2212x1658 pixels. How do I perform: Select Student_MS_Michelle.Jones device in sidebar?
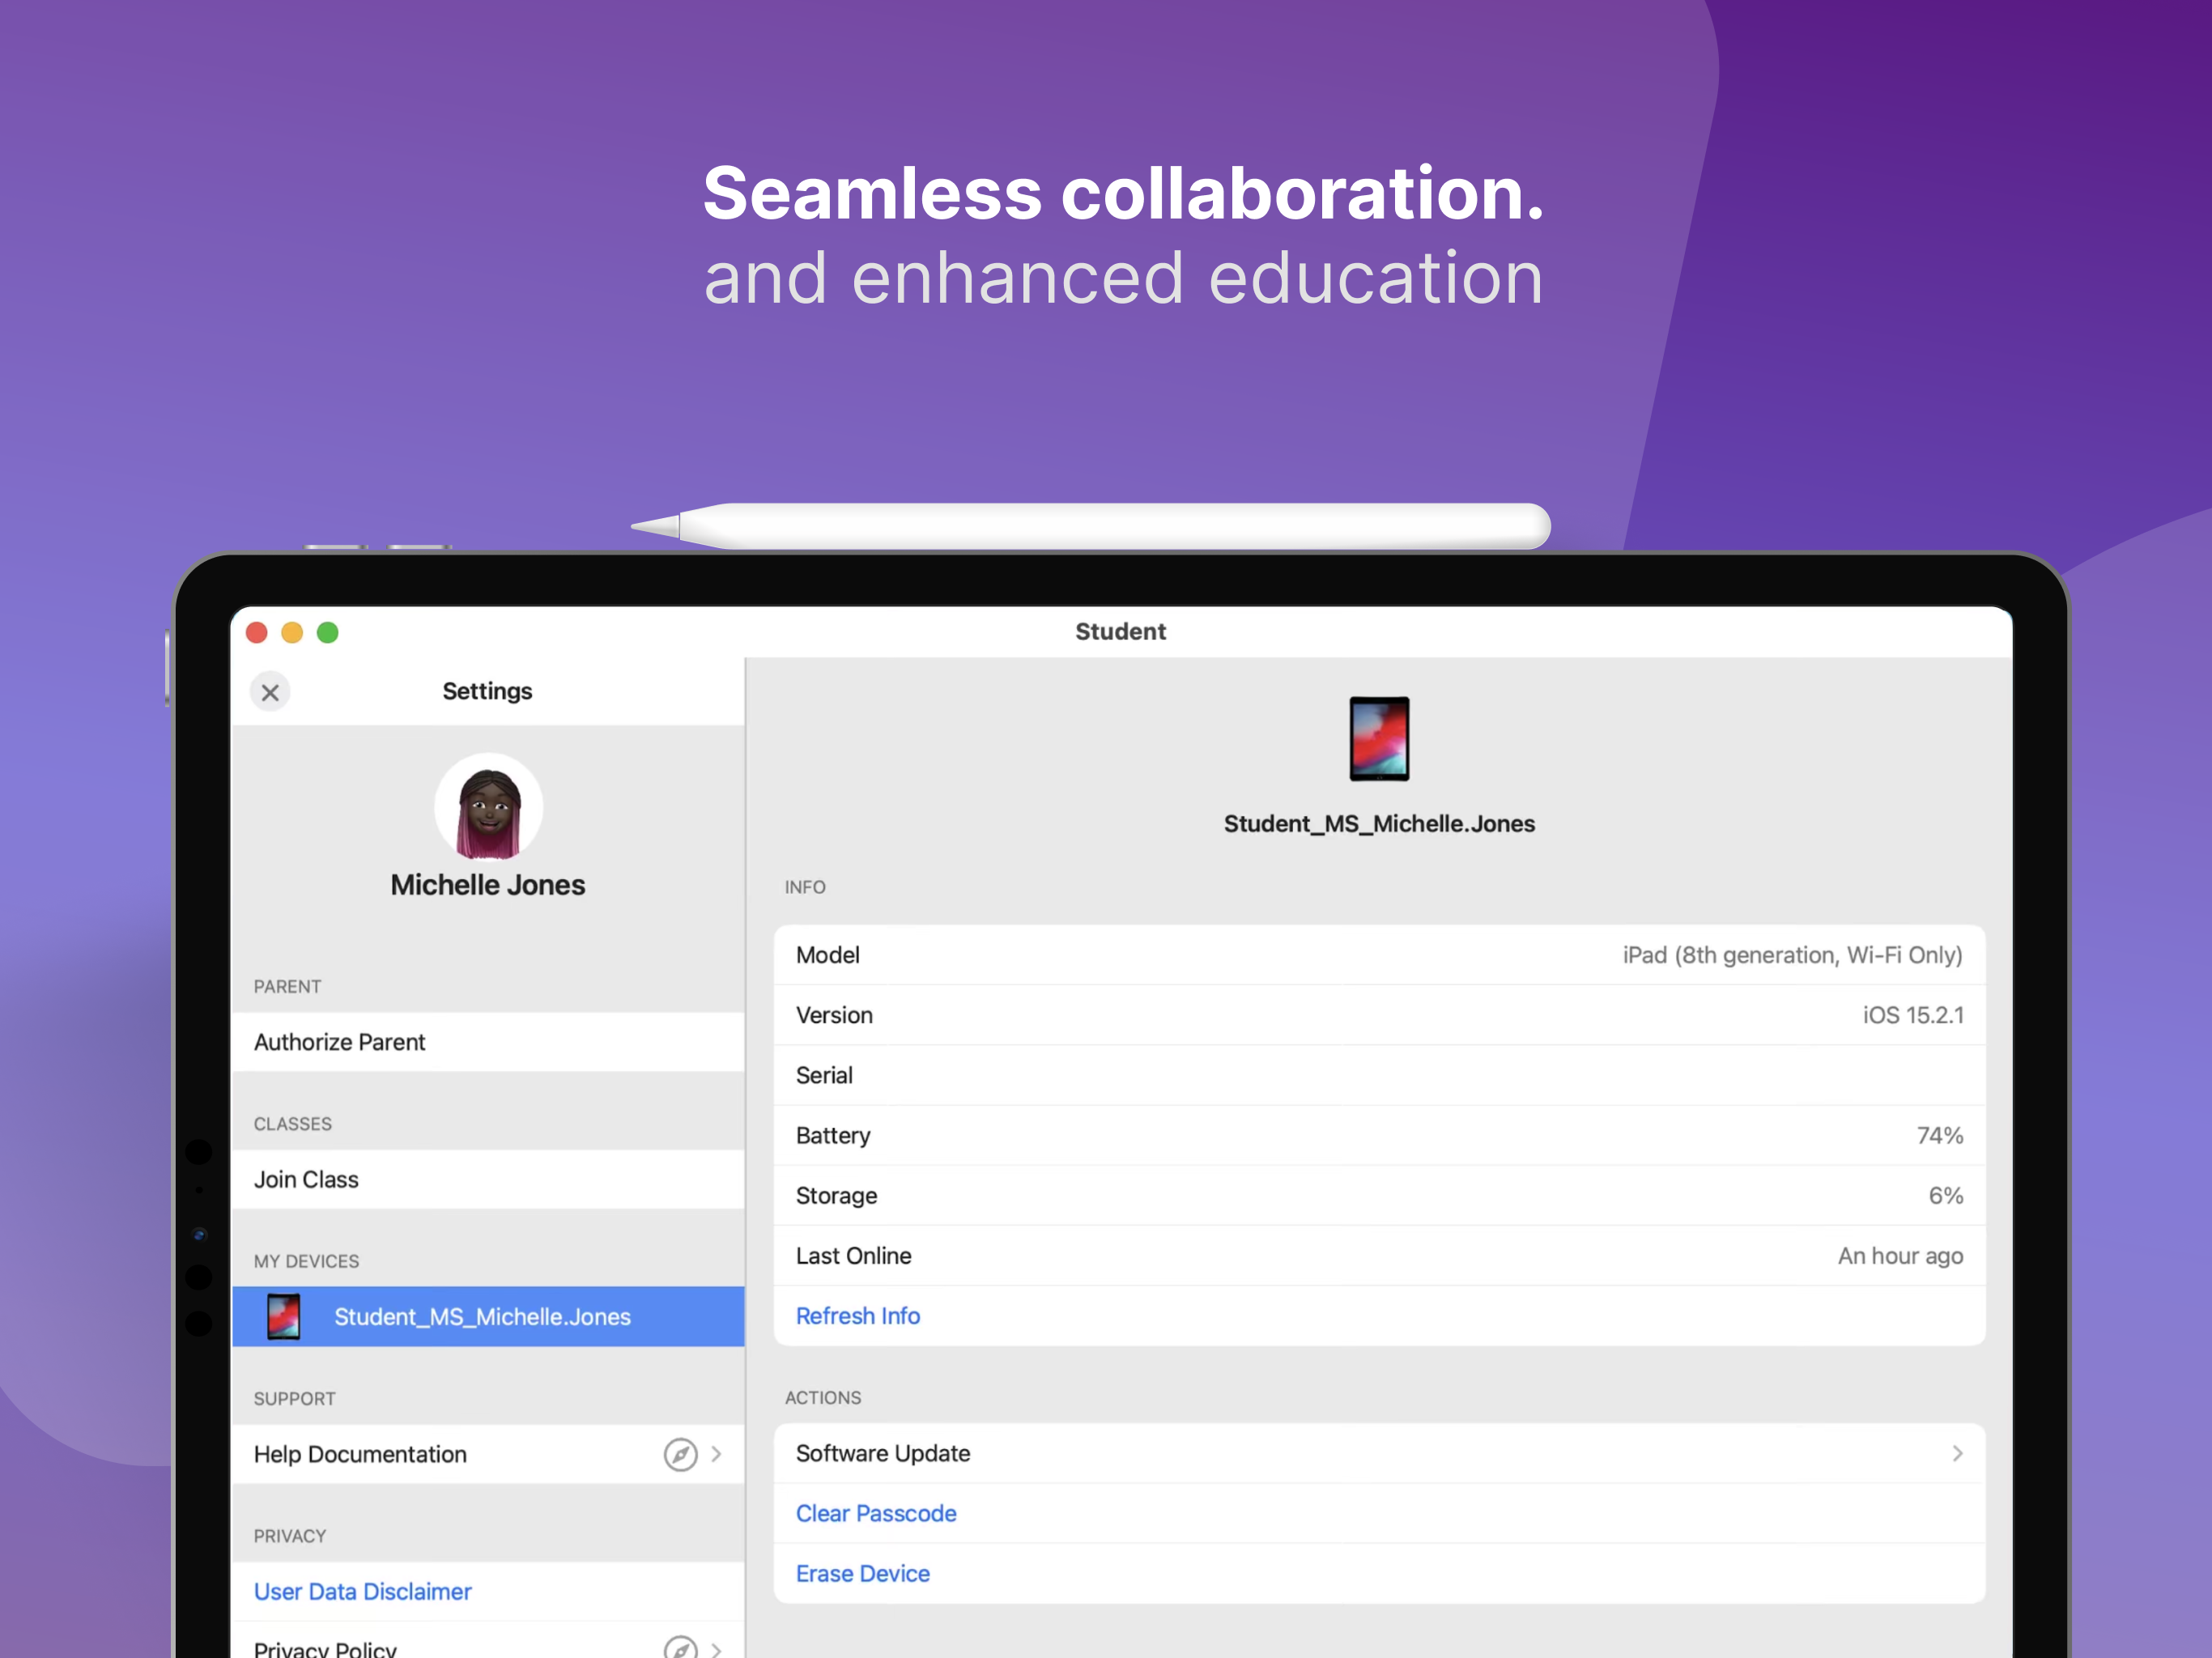(x=482, y=1317)
